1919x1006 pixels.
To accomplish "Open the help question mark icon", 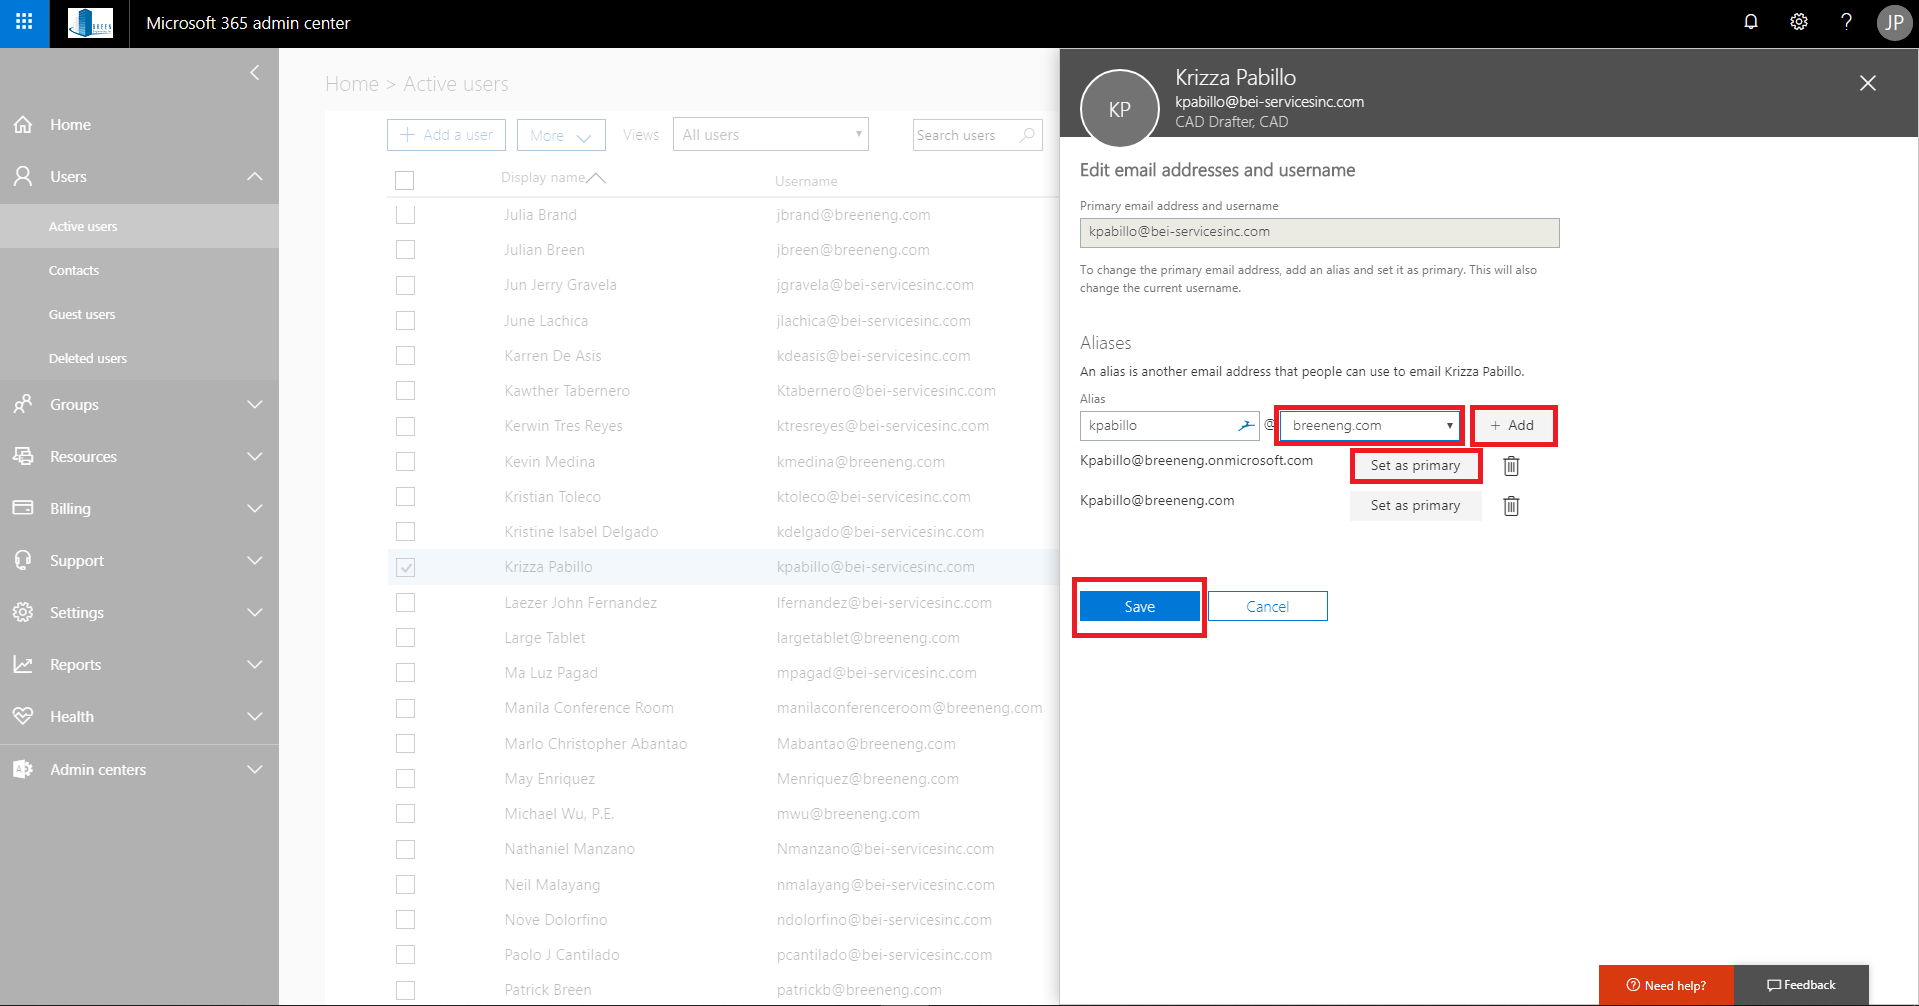I will click(1846, 22).
